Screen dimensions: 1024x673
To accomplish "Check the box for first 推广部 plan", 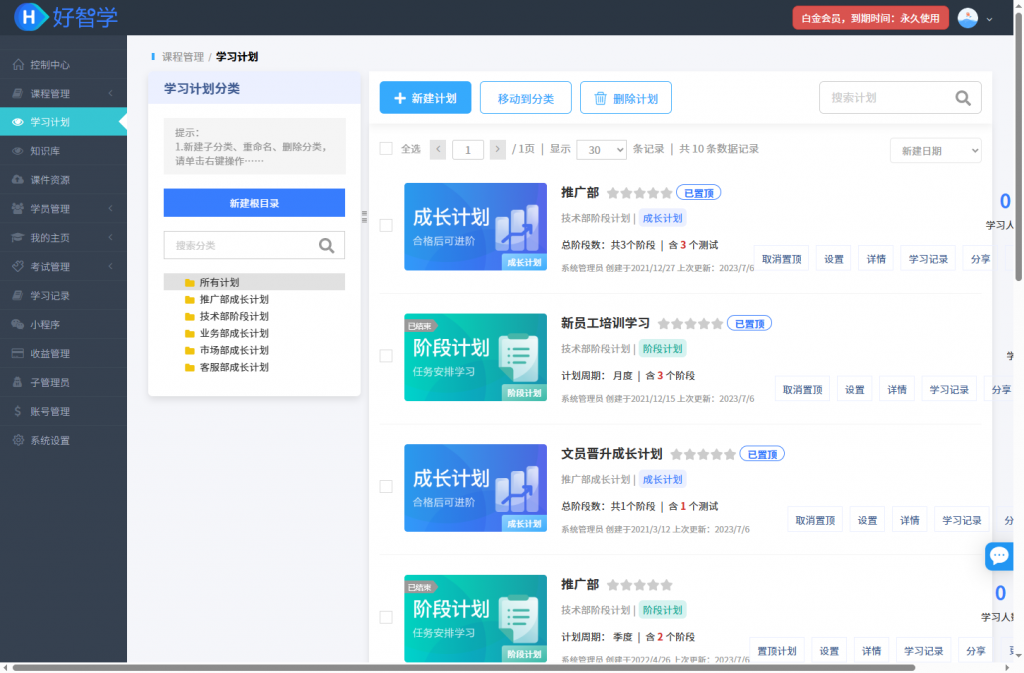I will point(386,226).
